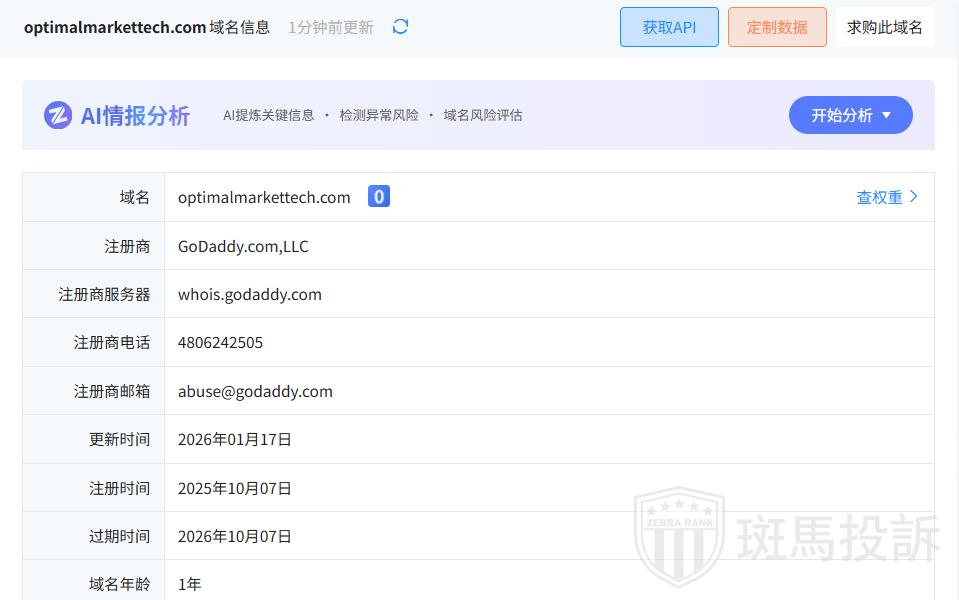Click the whois.godaddy.com server value
The width and height of the screenshot is (959, 600).
click(250, 294)
